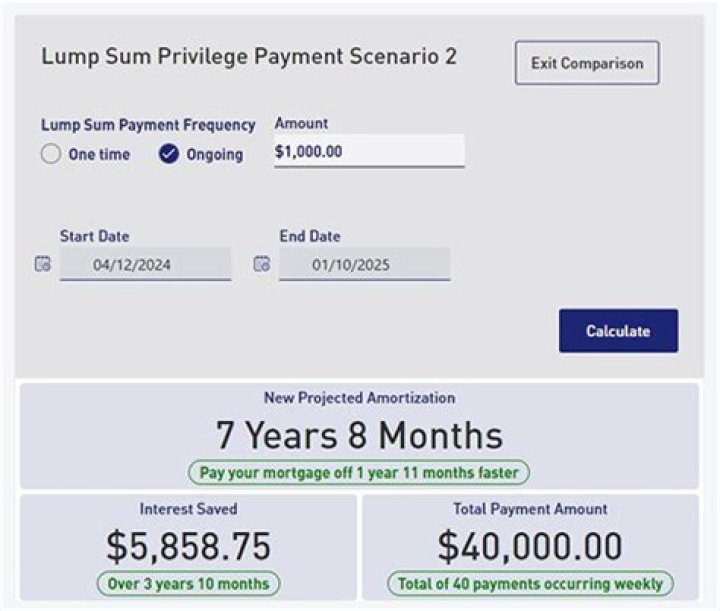The height and width of the screenshot is (611, 720).
Task: Click the 7 Years 8 Months amortization value
Action: point(359,436)
